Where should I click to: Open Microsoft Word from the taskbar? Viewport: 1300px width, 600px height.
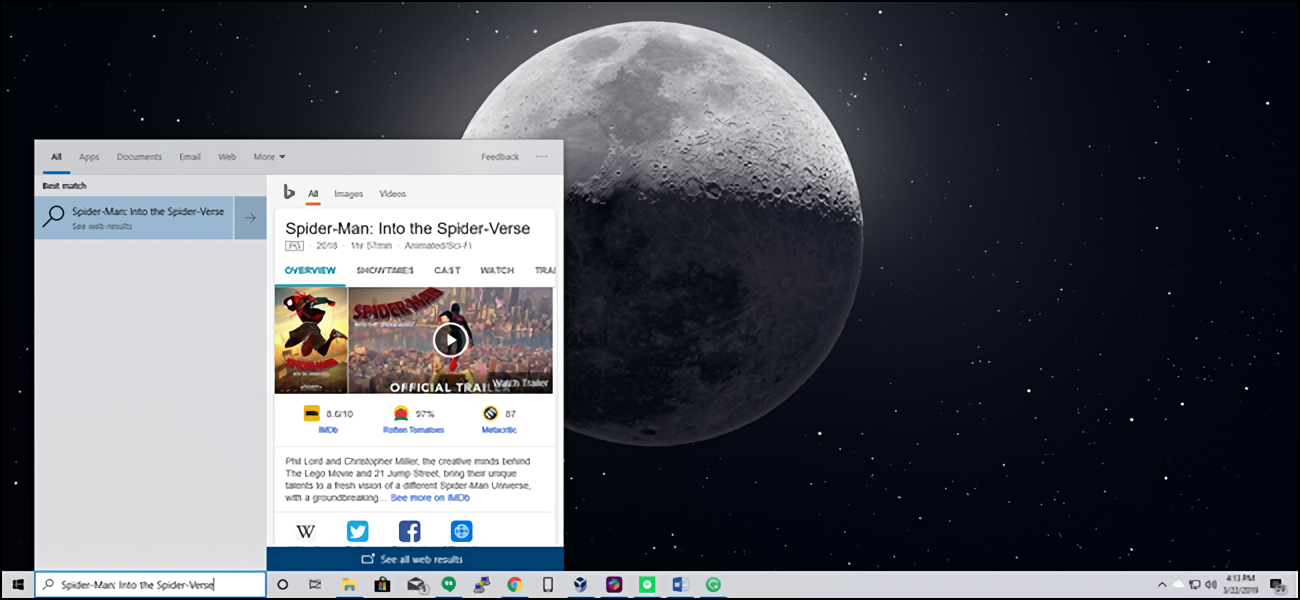click(680, 585)
